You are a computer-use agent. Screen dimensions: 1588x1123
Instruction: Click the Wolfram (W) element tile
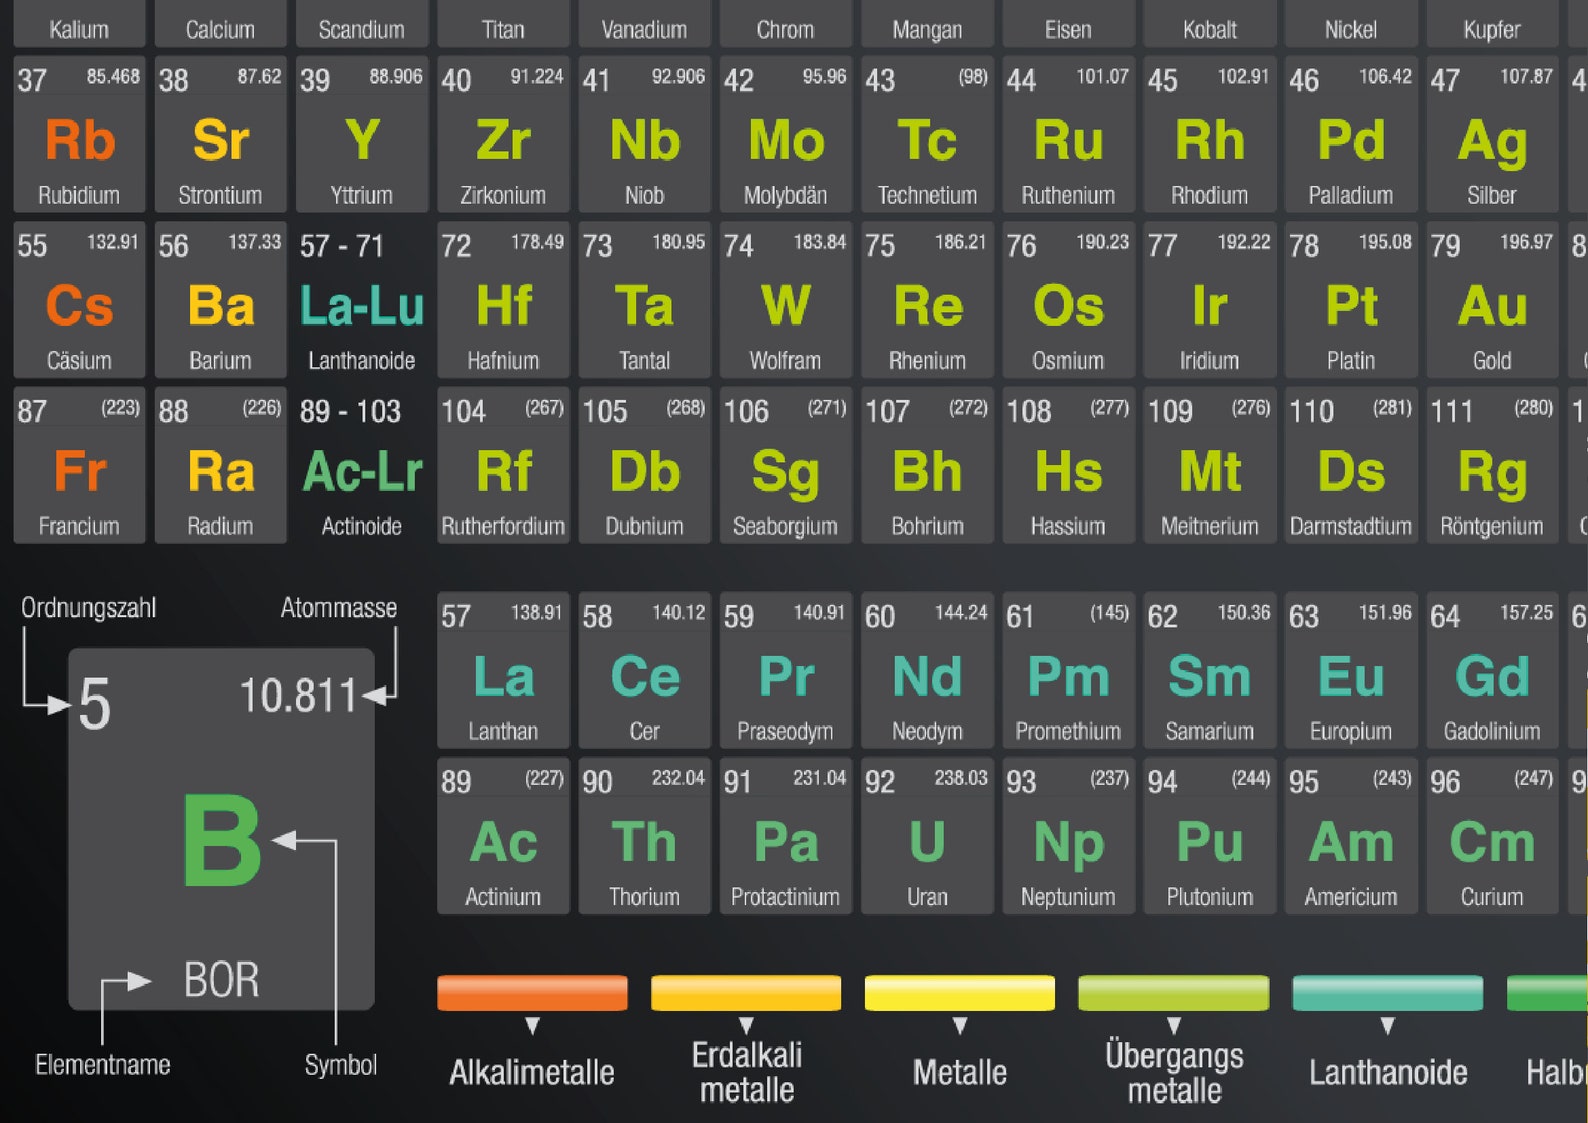click(x=786, y=300)
